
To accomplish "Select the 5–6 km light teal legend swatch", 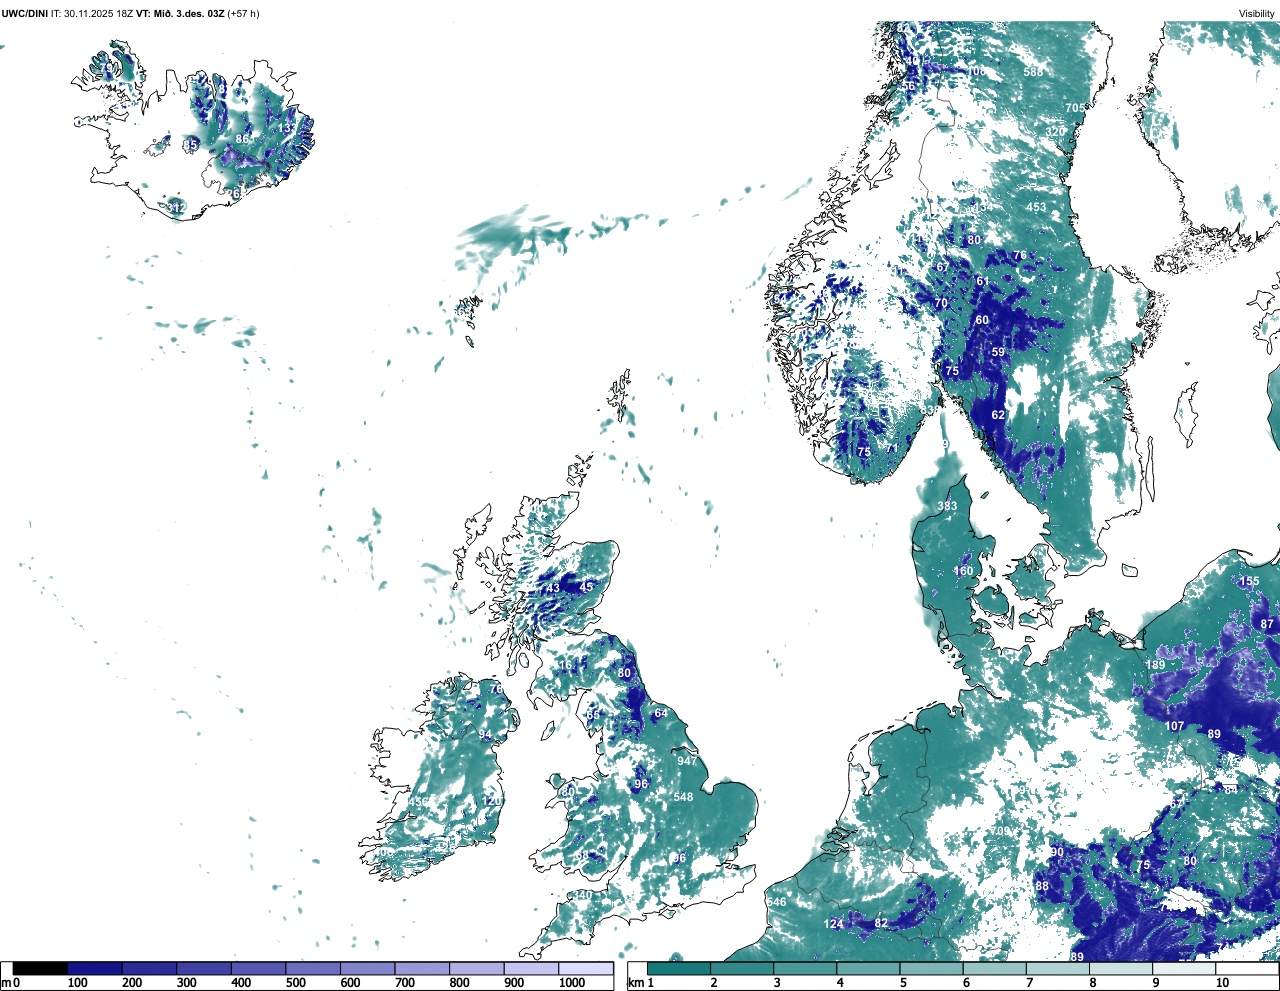I will click(932, 968).
